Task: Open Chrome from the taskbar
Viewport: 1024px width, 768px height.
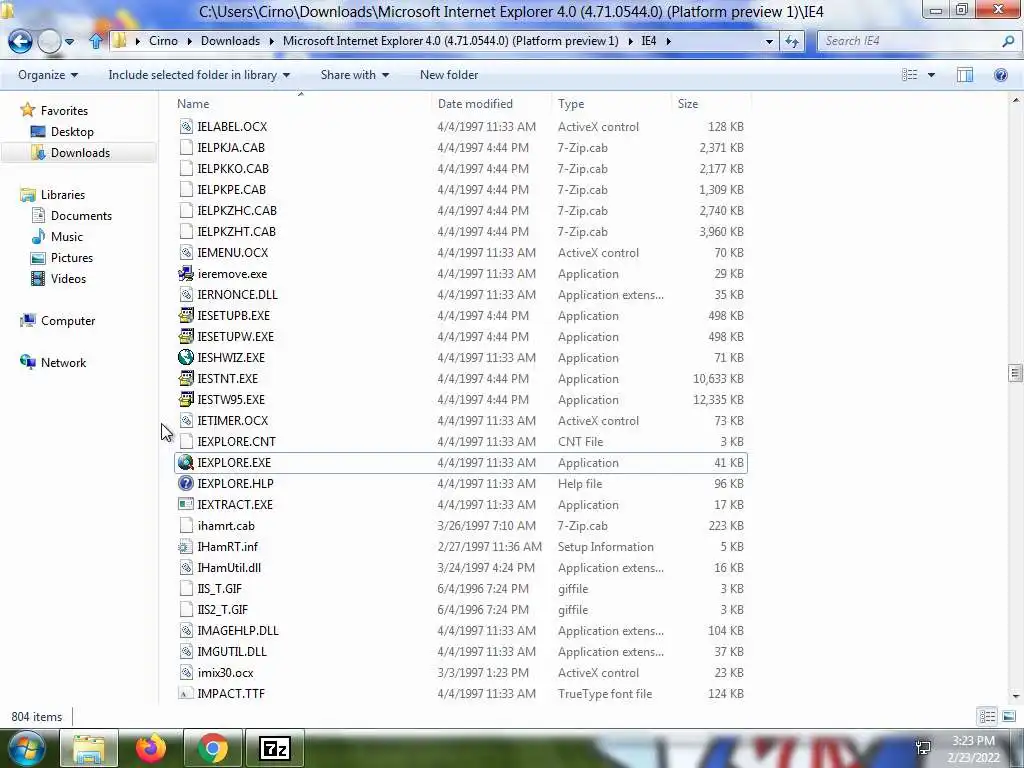Action: [x=213, y=748]
